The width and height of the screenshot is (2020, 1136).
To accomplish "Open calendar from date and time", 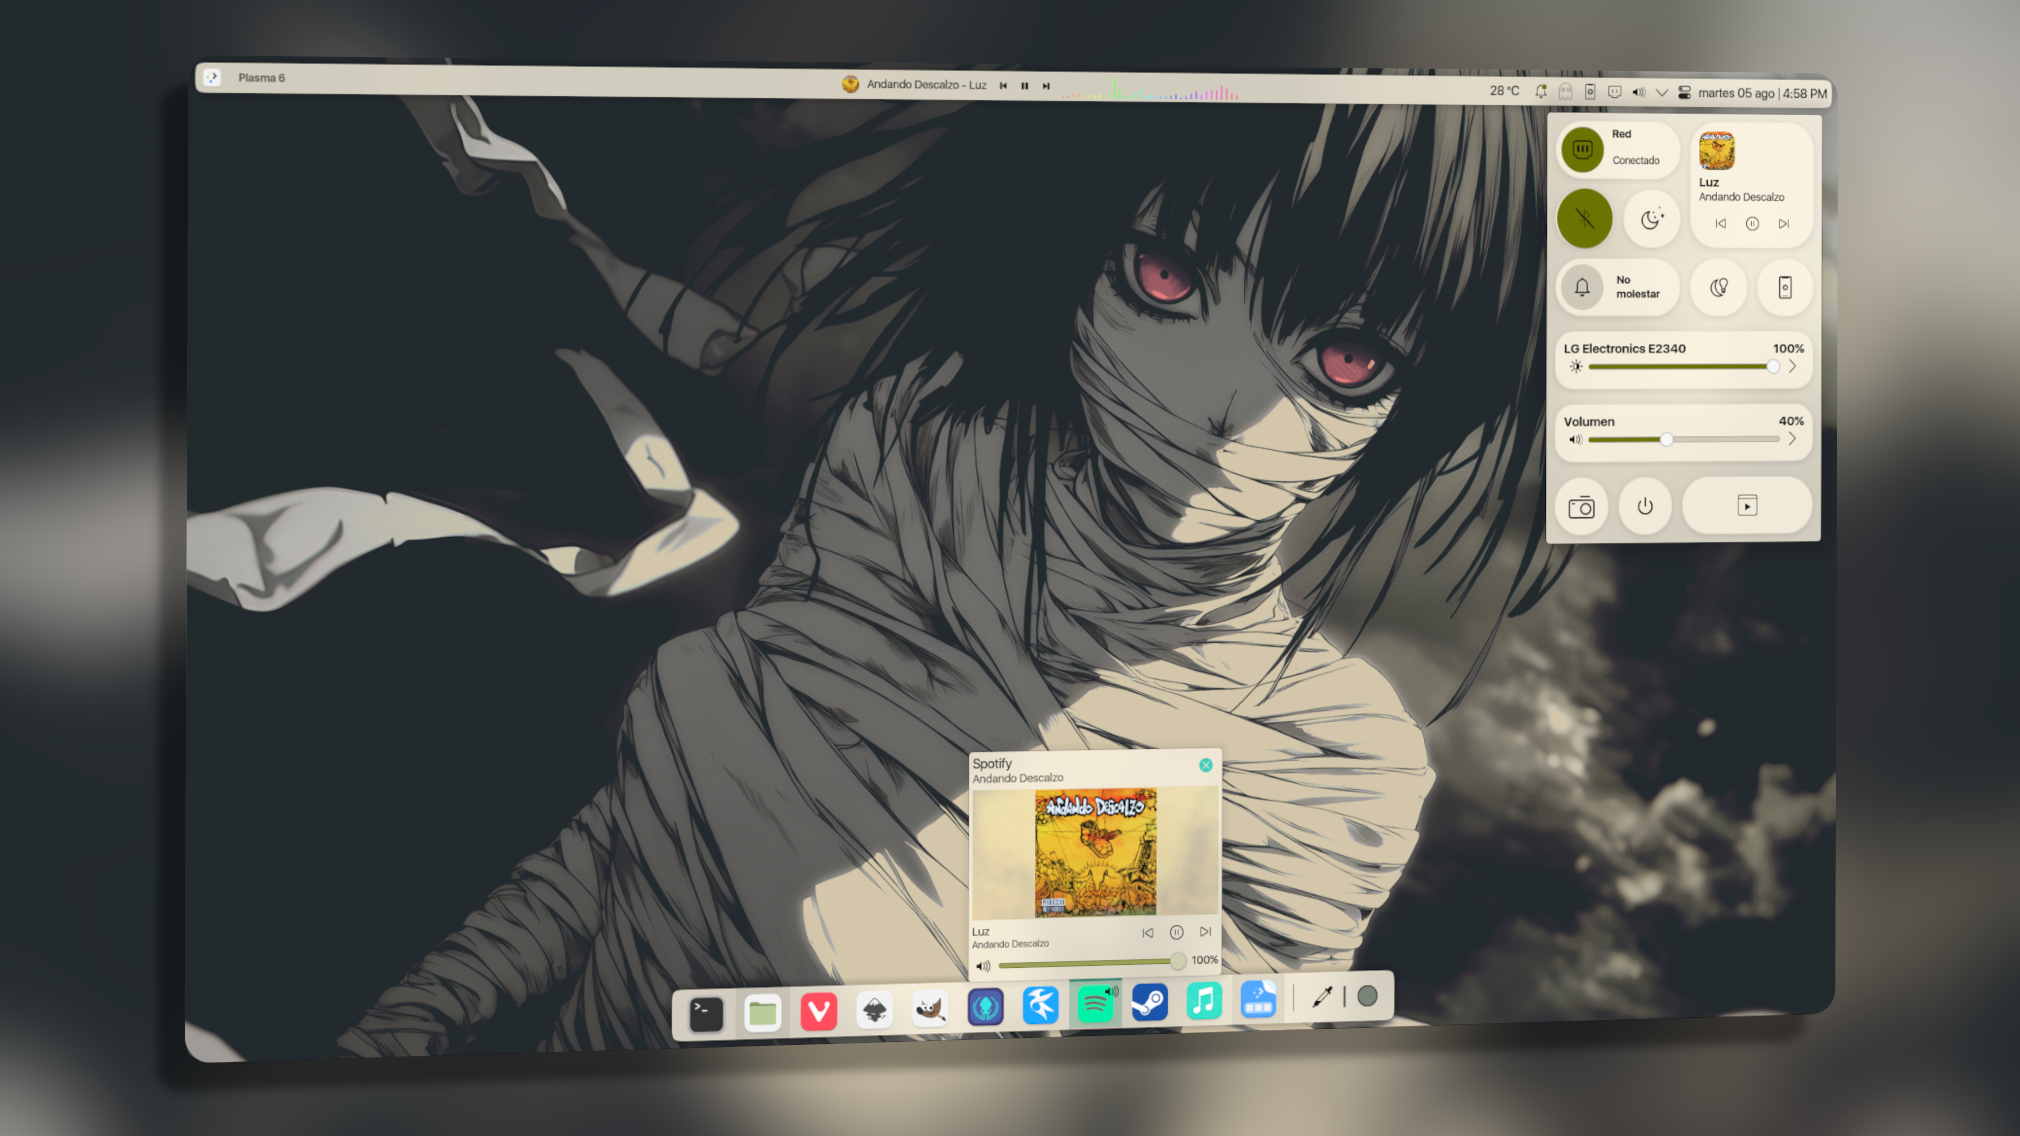I will pos(1762,93).
